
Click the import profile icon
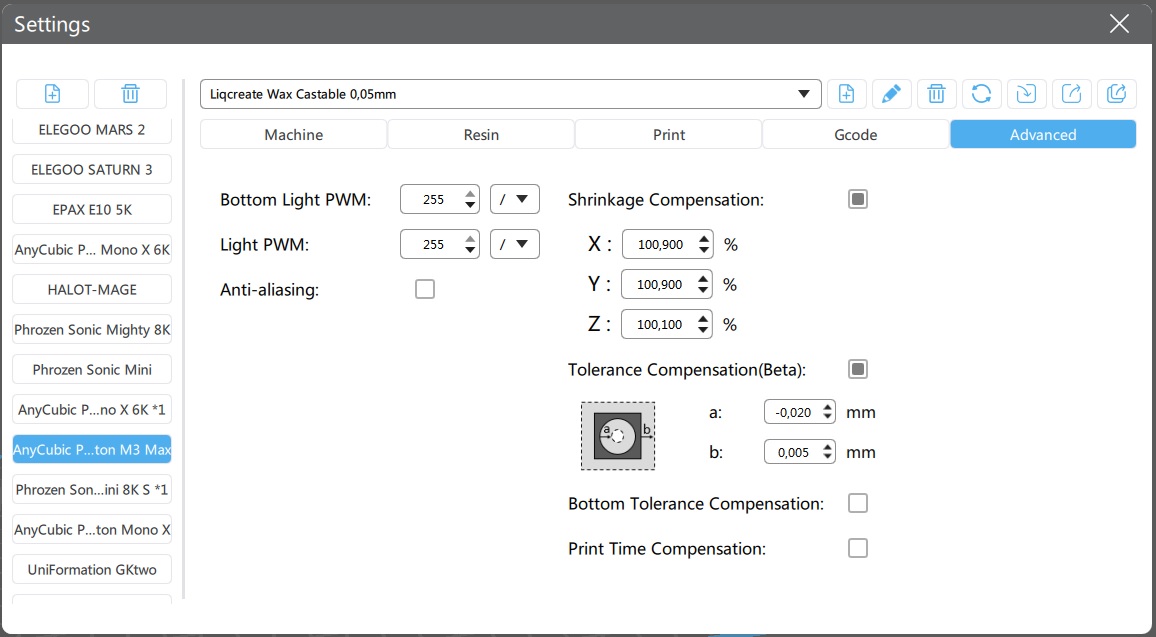click(x=1026, y=94)
